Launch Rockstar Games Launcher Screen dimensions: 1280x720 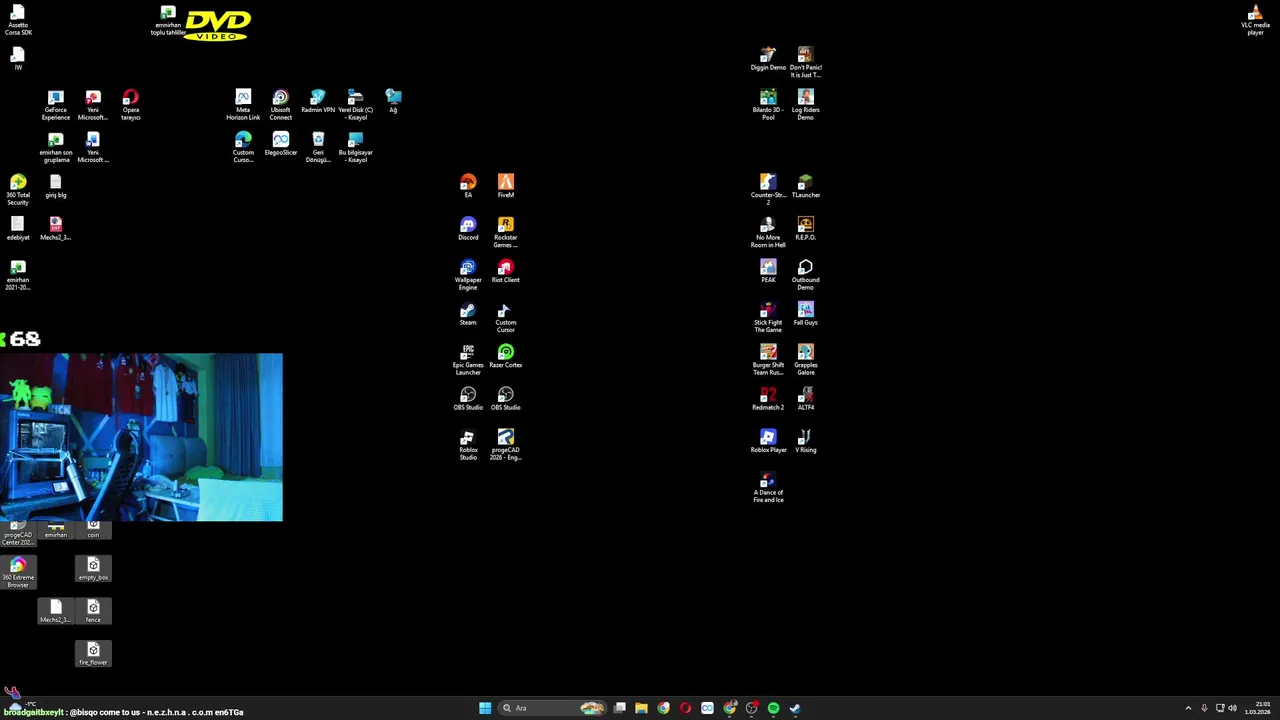506,232
